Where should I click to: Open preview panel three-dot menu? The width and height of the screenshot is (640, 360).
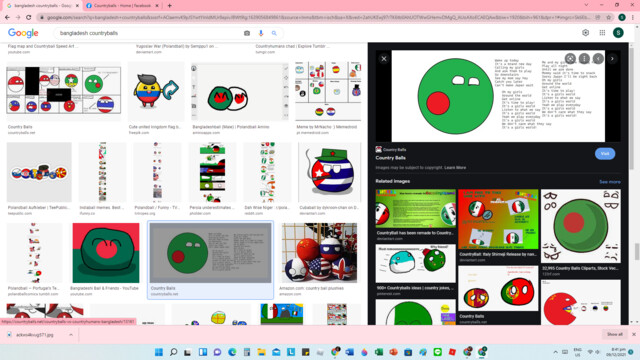(584, 59)
